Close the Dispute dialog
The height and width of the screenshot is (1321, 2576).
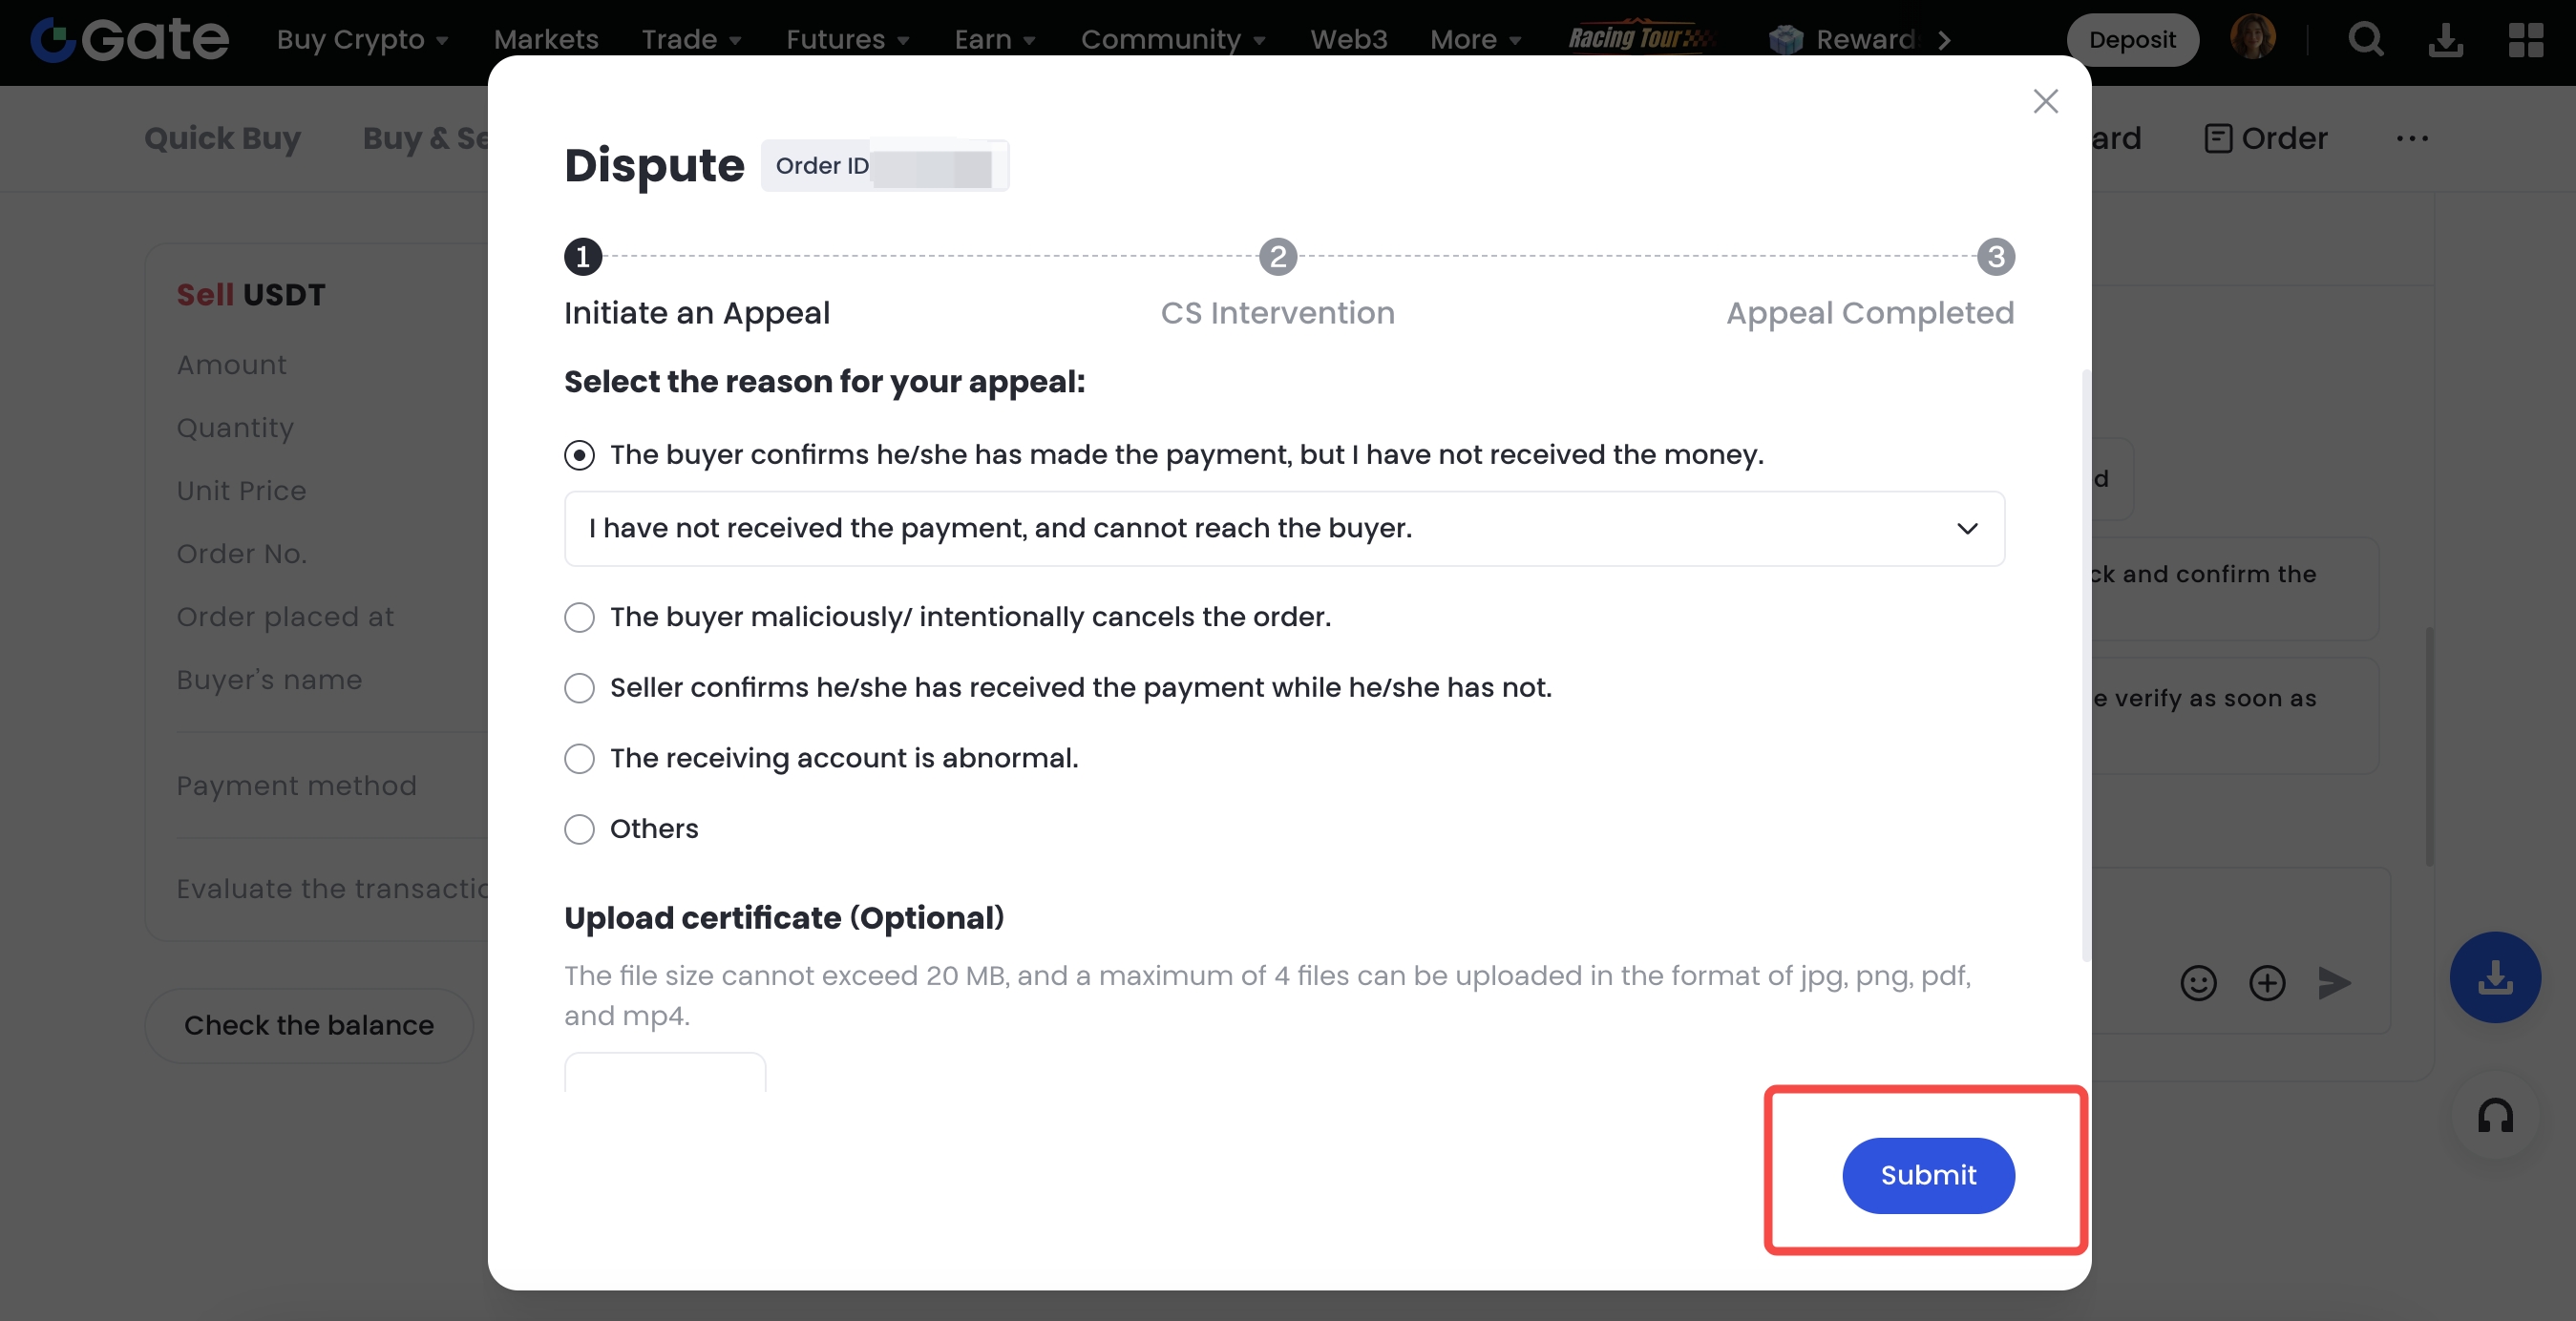tap(2045, 101)
